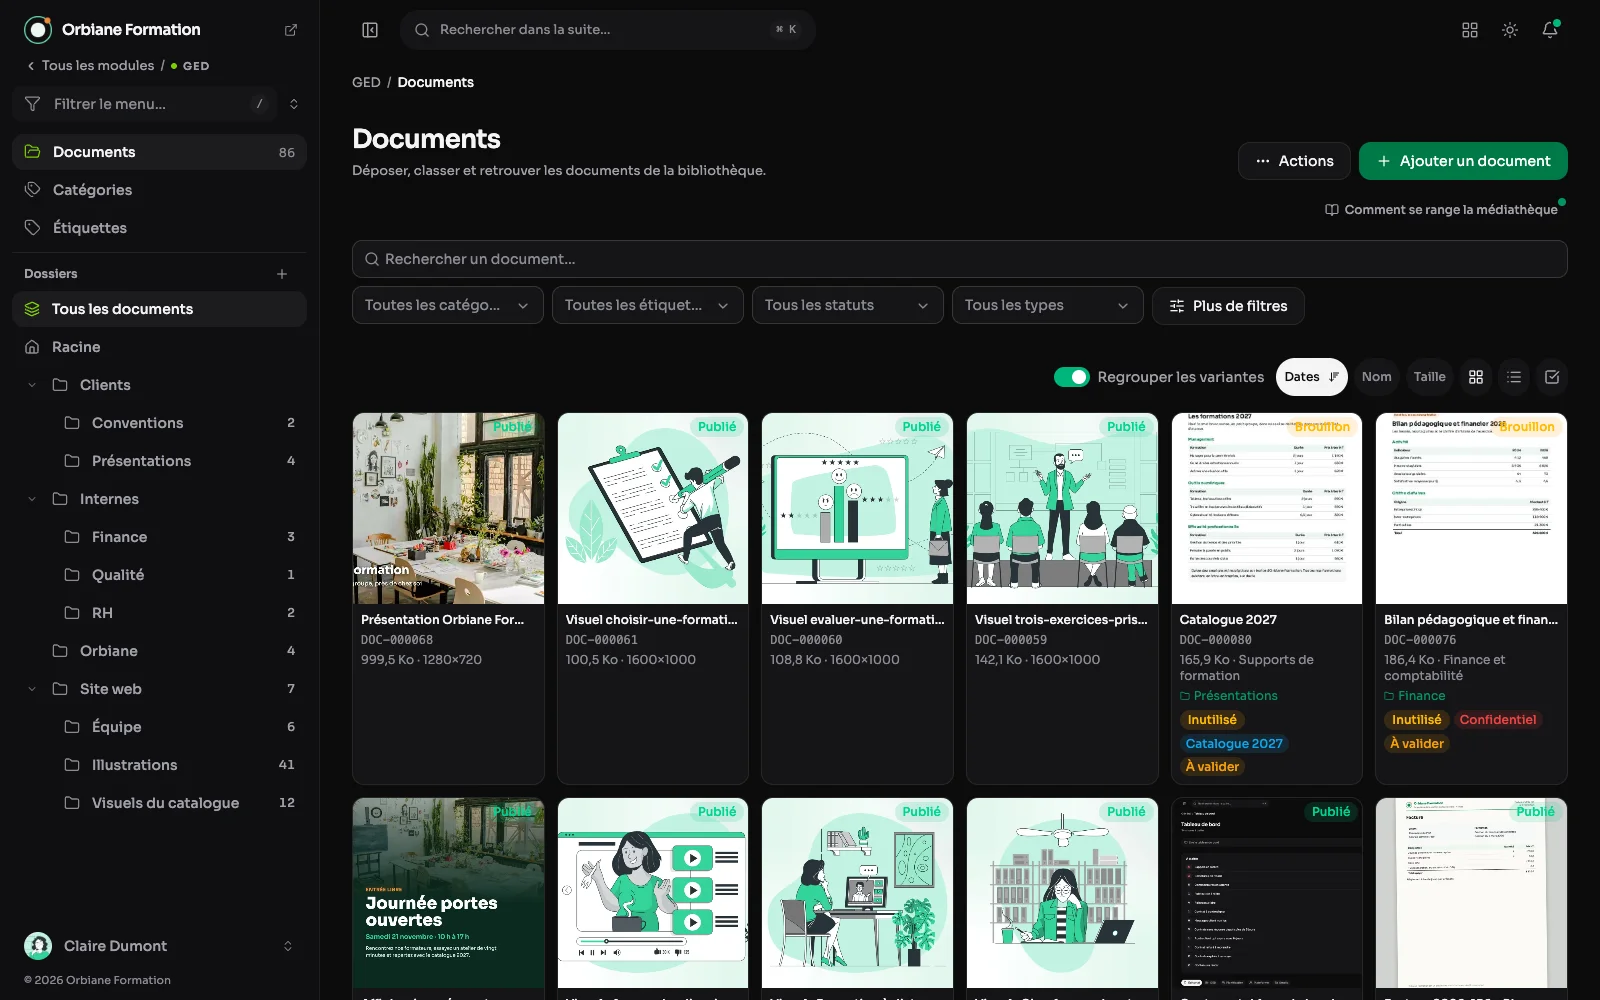1600x1000 pixels.
Task: Select Tous les documents folder
Action: pyautogui.click(x=160, y=309)
